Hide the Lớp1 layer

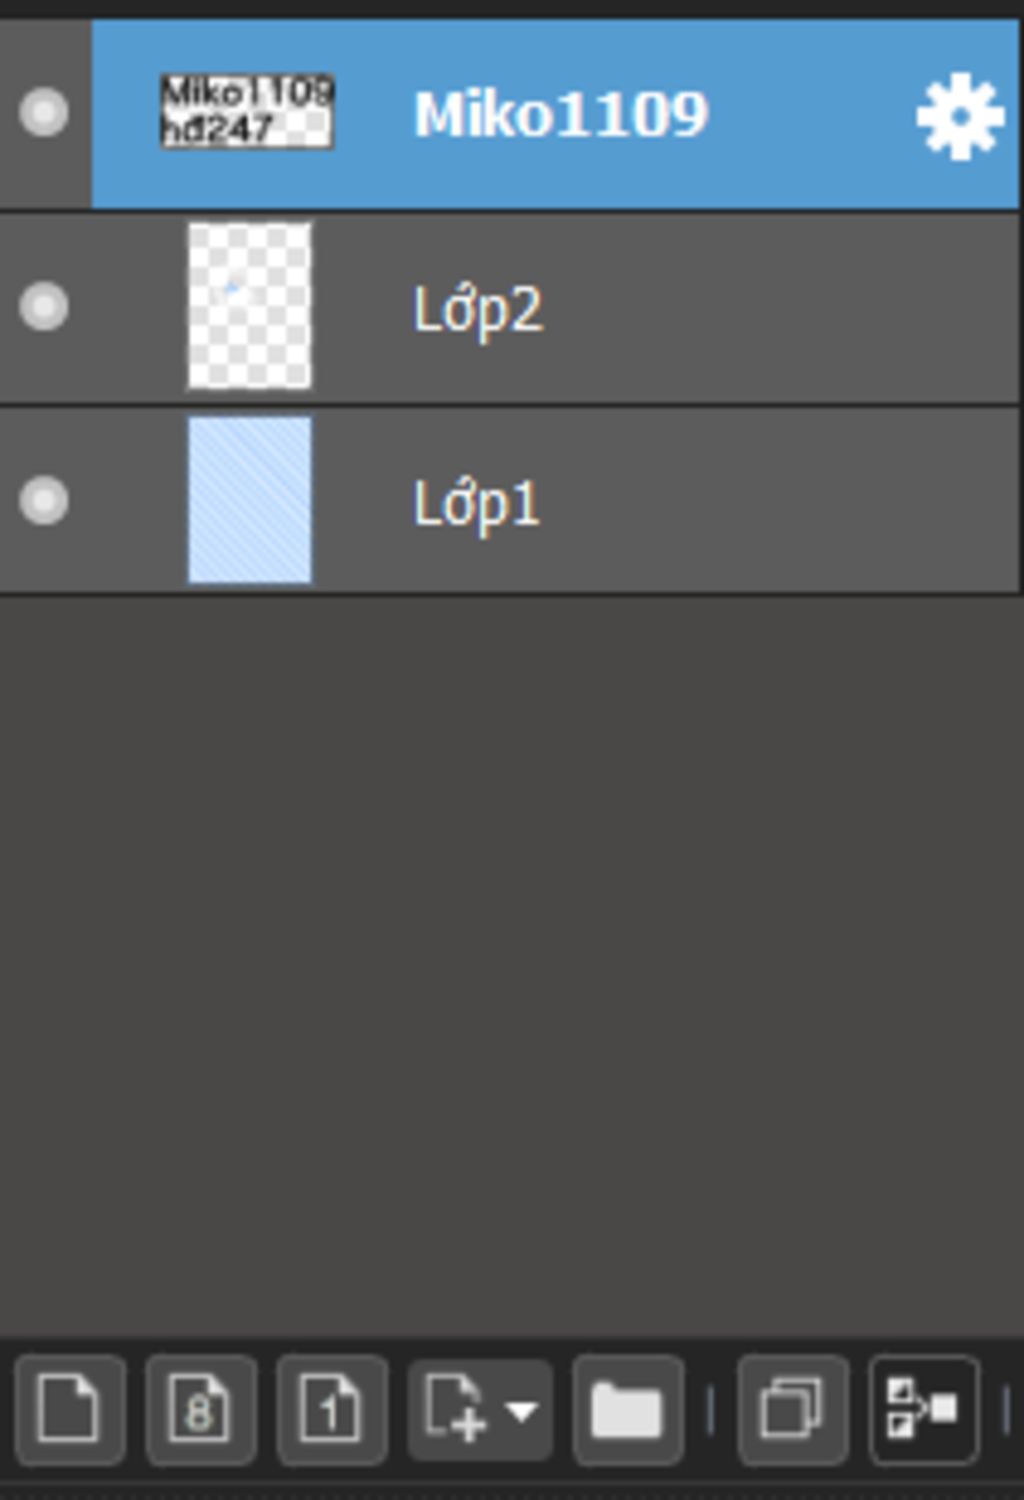coord(44,500)
